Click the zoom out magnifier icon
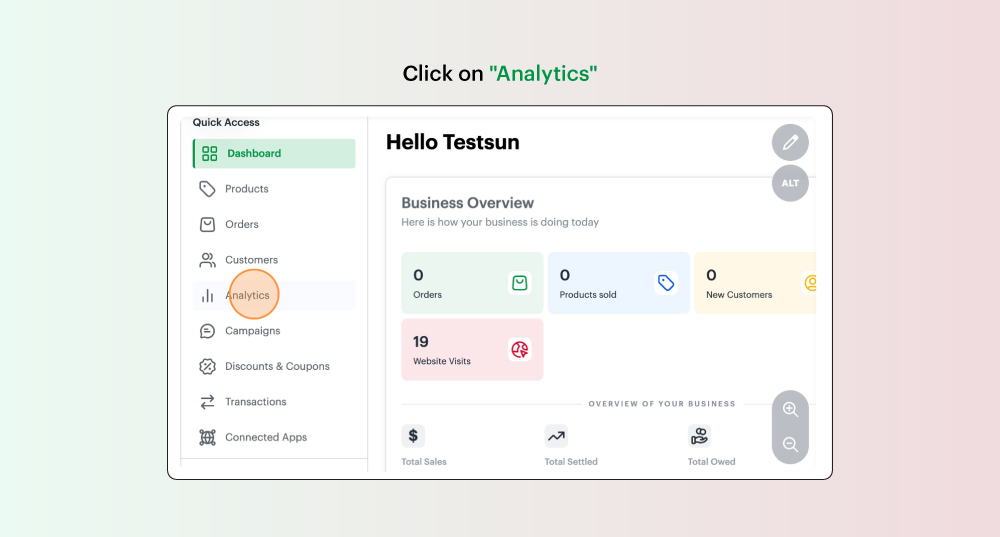Viewport: 1000px width, 537px height. coord(790,444)
